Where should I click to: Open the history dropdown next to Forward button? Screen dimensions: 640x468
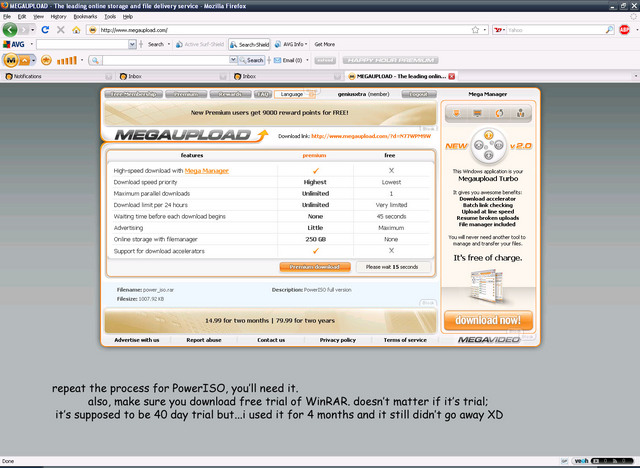(x=33, y=30)
